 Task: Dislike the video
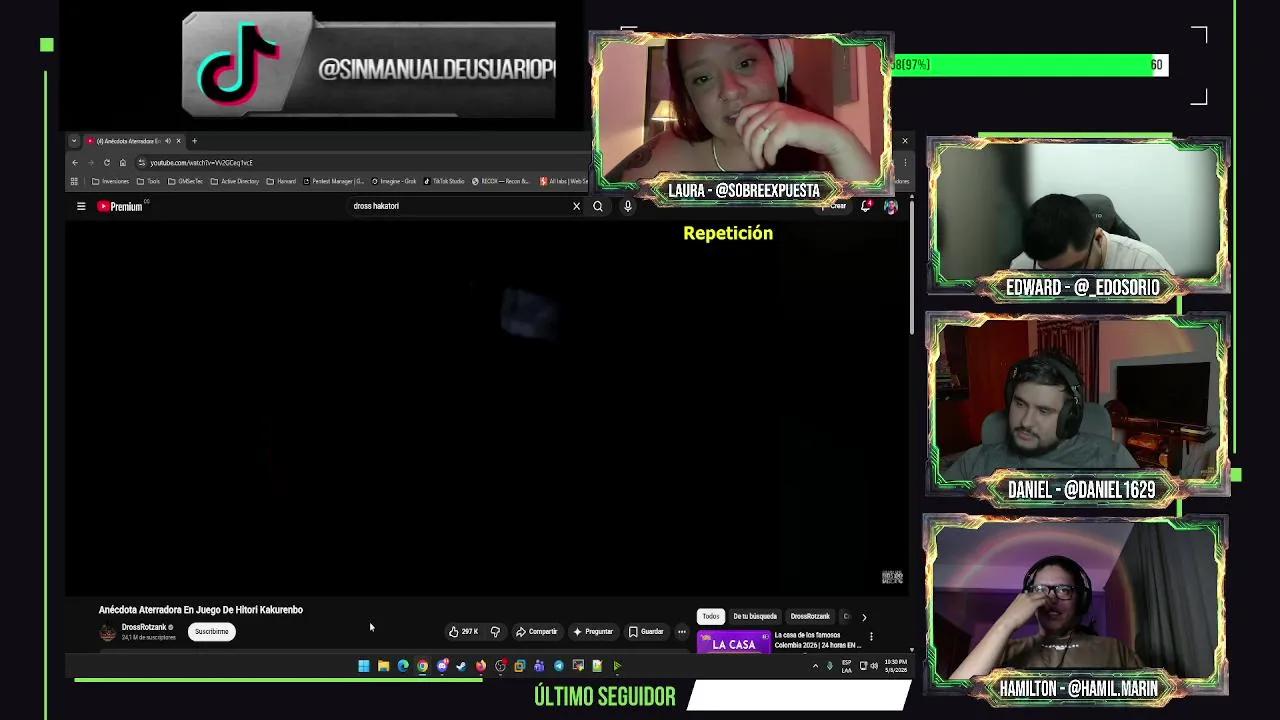(x=495, y=631)
